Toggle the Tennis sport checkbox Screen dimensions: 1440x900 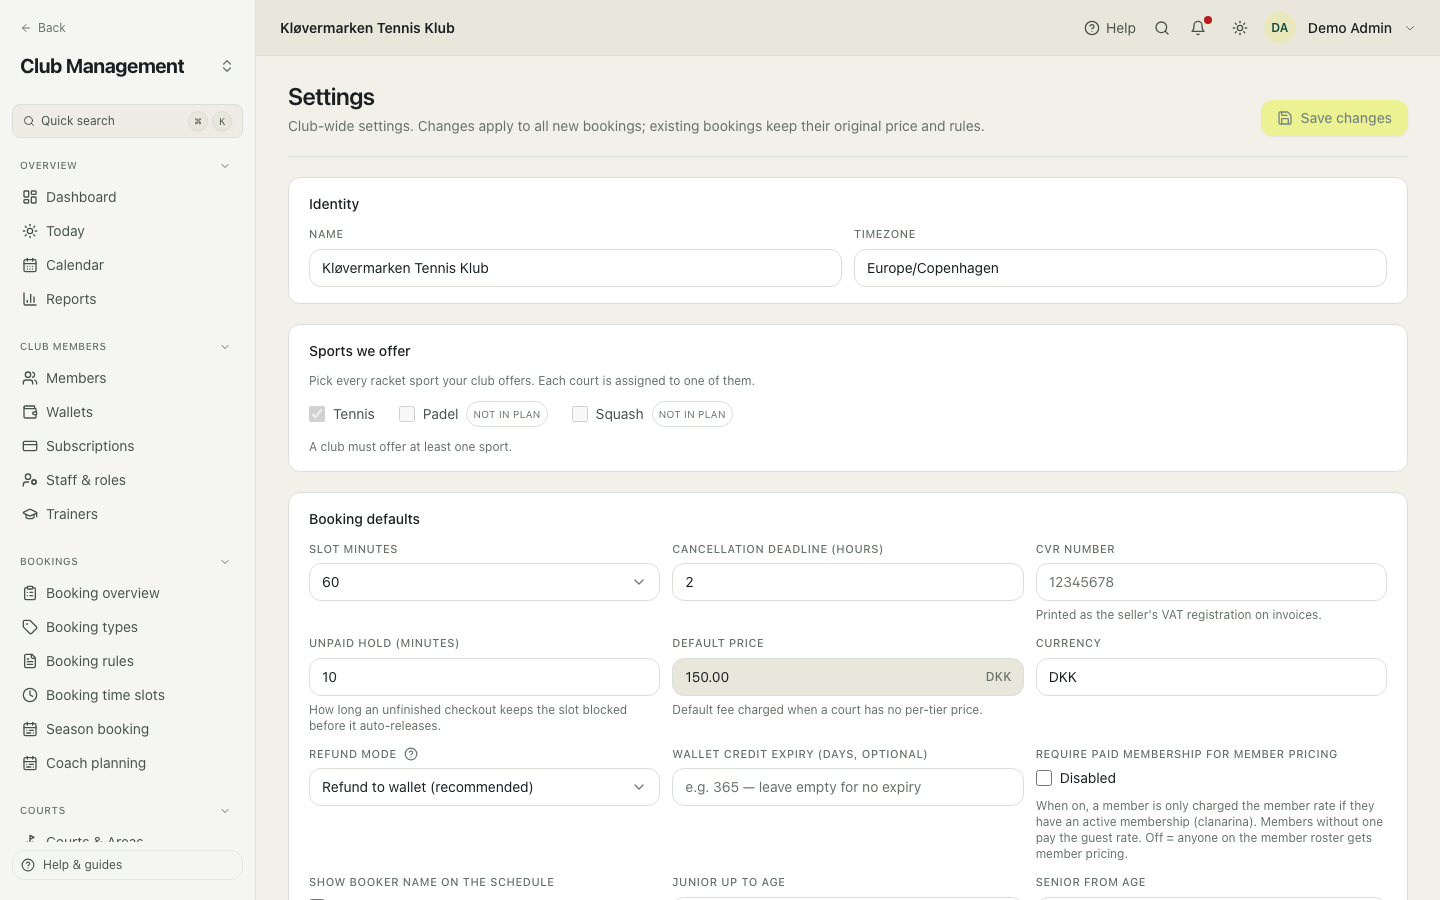[317, 414]
